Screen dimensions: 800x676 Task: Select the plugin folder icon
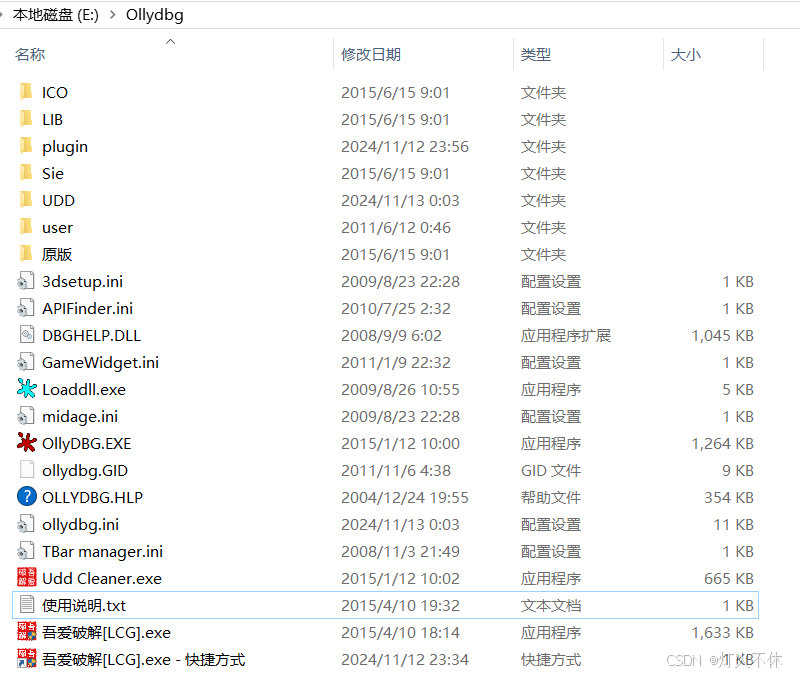26,146
